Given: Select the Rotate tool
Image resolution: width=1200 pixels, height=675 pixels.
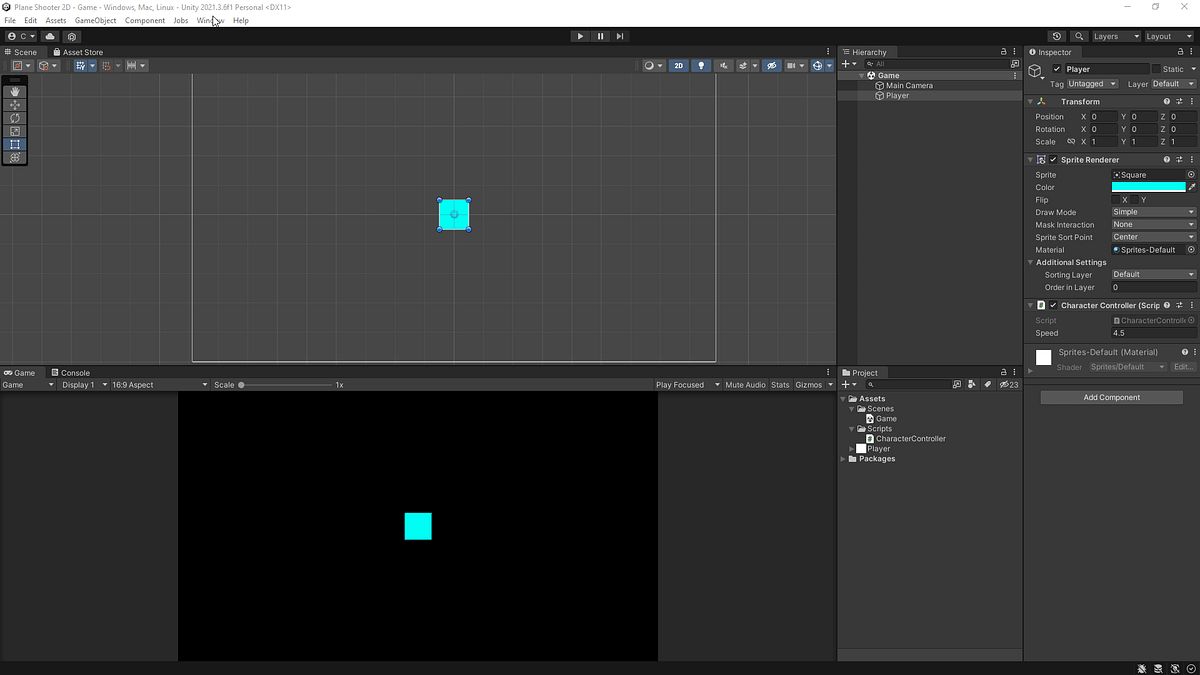Looking at the screenshot, I should 15,118.
